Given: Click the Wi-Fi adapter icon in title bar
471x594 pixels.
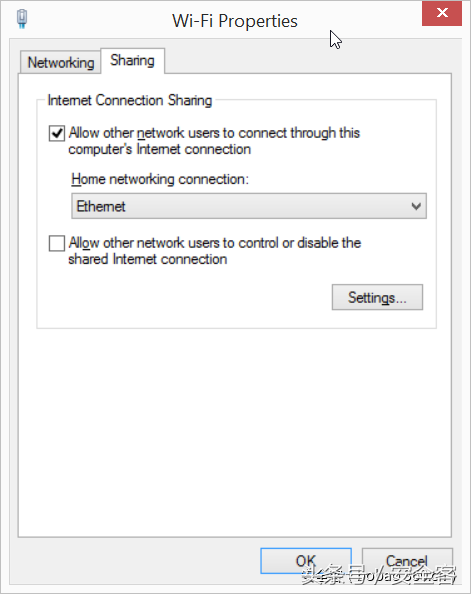Looking at the screenshot, I should [x=22, y=19].
